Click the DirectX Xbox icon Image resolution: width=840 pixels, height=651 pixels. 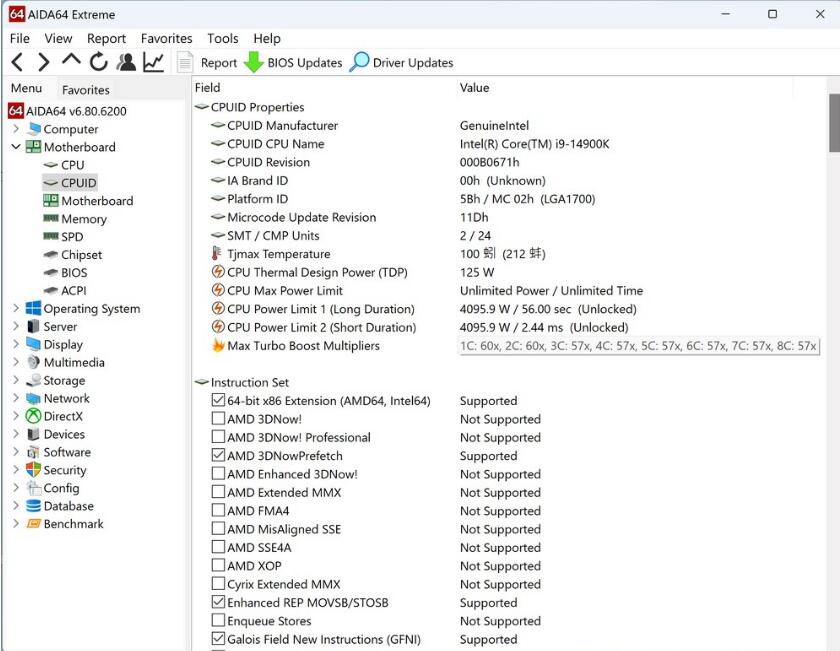click(x=34, y=416)
